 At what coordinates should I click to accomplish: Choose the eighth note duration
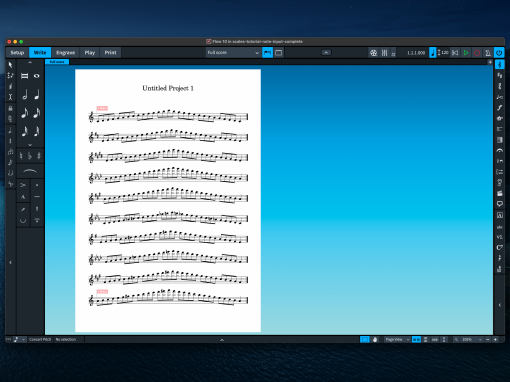click(25, 113)
